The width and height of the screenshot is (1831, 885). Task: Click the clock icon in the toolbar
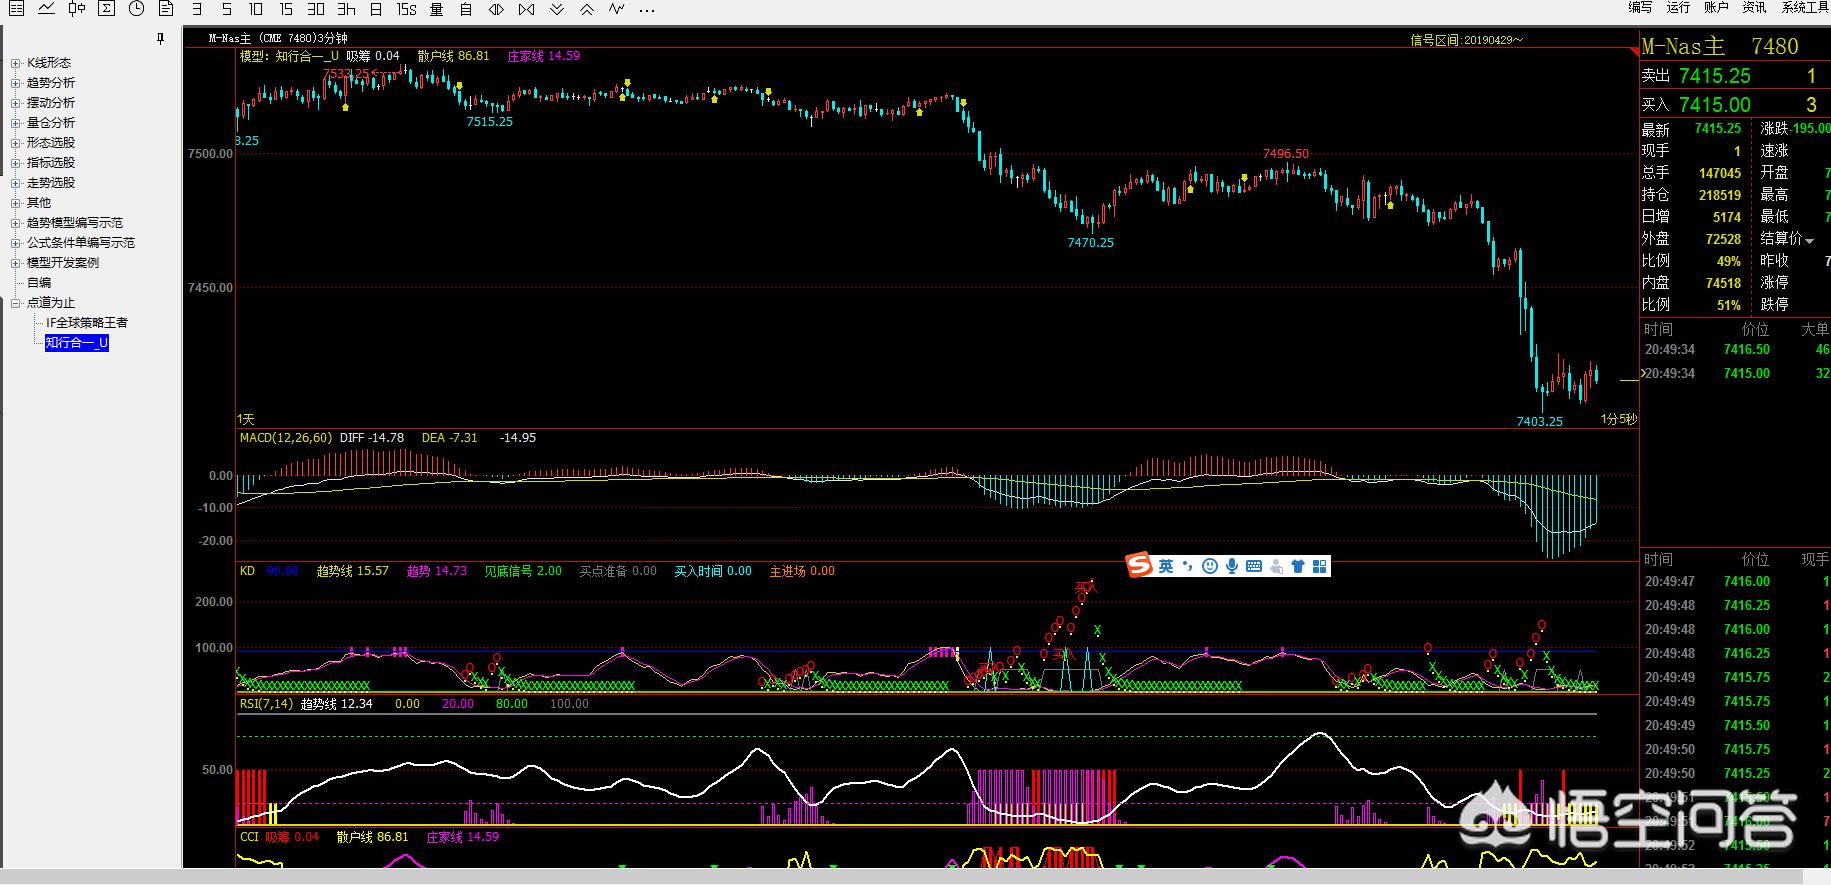click(136, 9)
